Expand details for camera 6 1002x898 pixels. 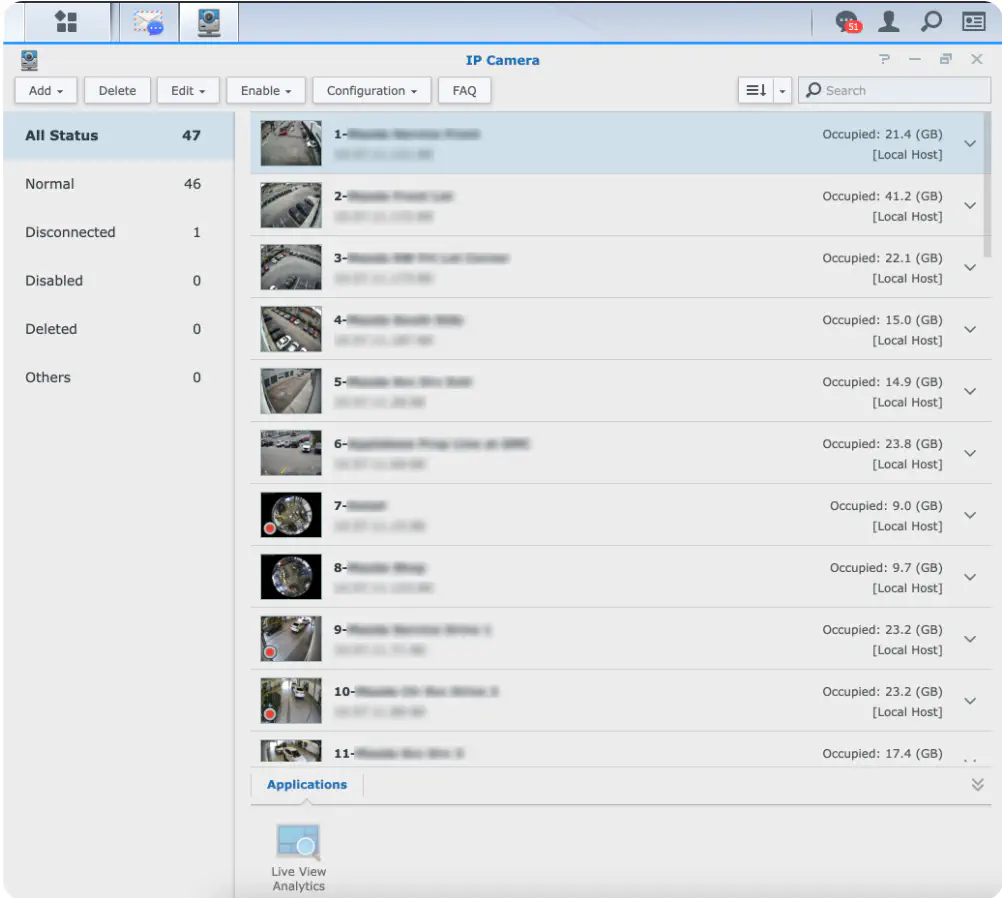coord(970,454)
